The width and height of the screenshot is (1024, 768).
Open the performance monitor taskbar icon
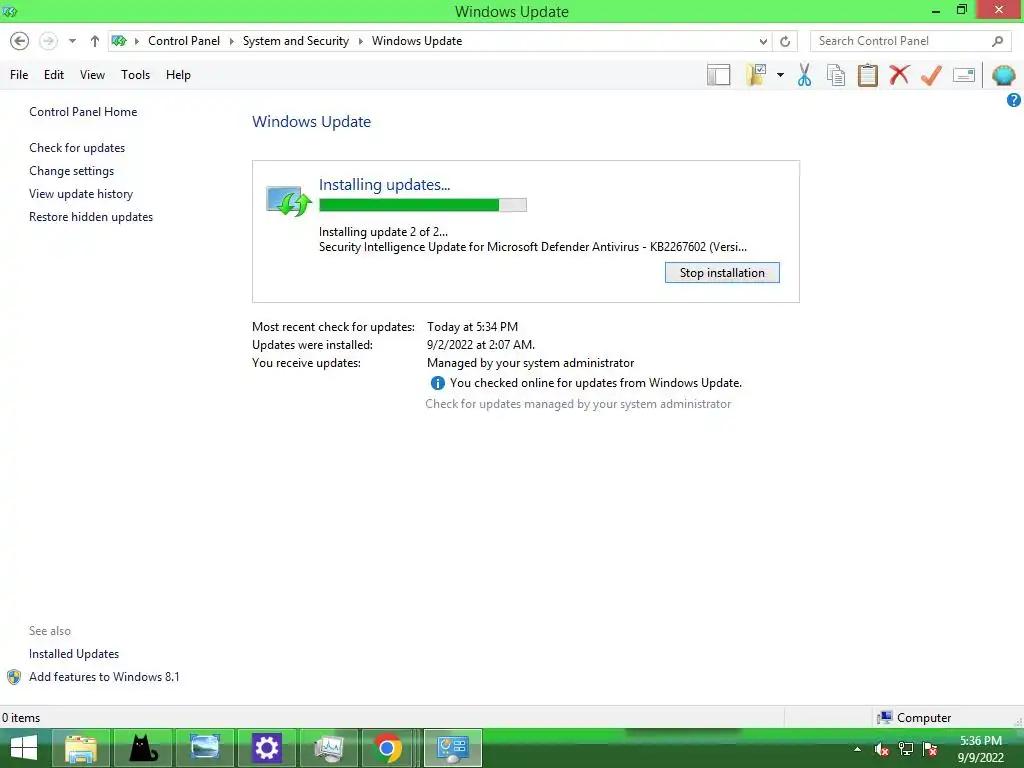(x=329, y=748)
